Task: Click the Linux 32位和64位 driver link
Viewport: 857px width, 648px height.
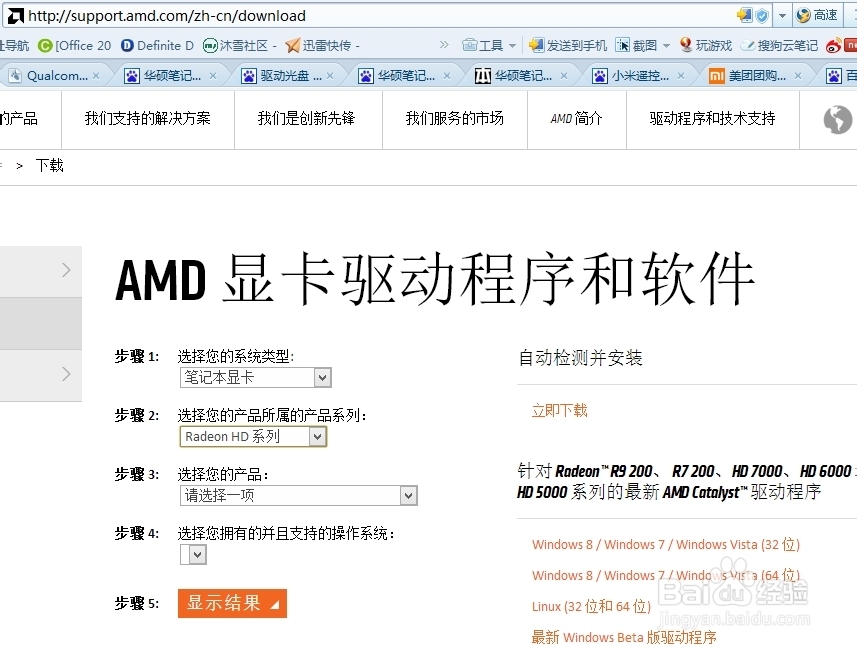Action: [x=594, y=606]
